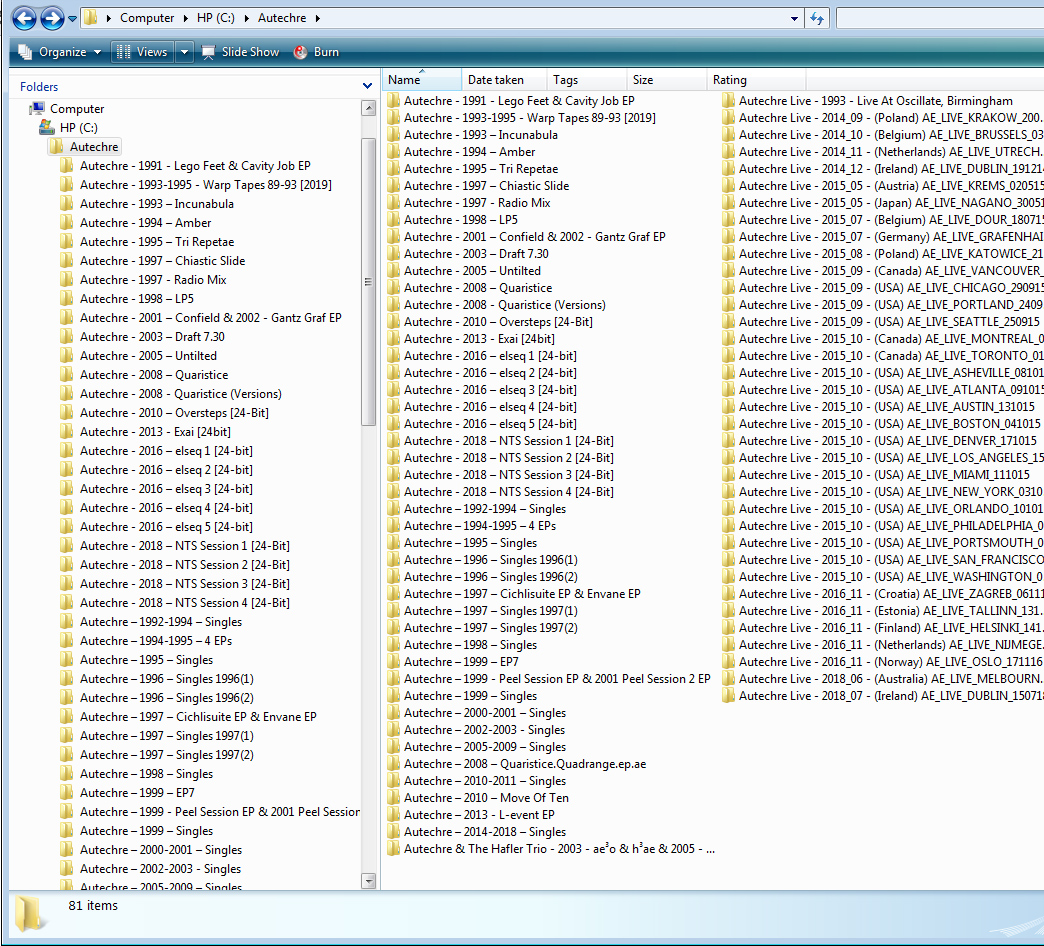The image size is (1044, 946).
Task: Select AE_LIVE_AUSTIN_131015 folder
Action: point(879,406)
